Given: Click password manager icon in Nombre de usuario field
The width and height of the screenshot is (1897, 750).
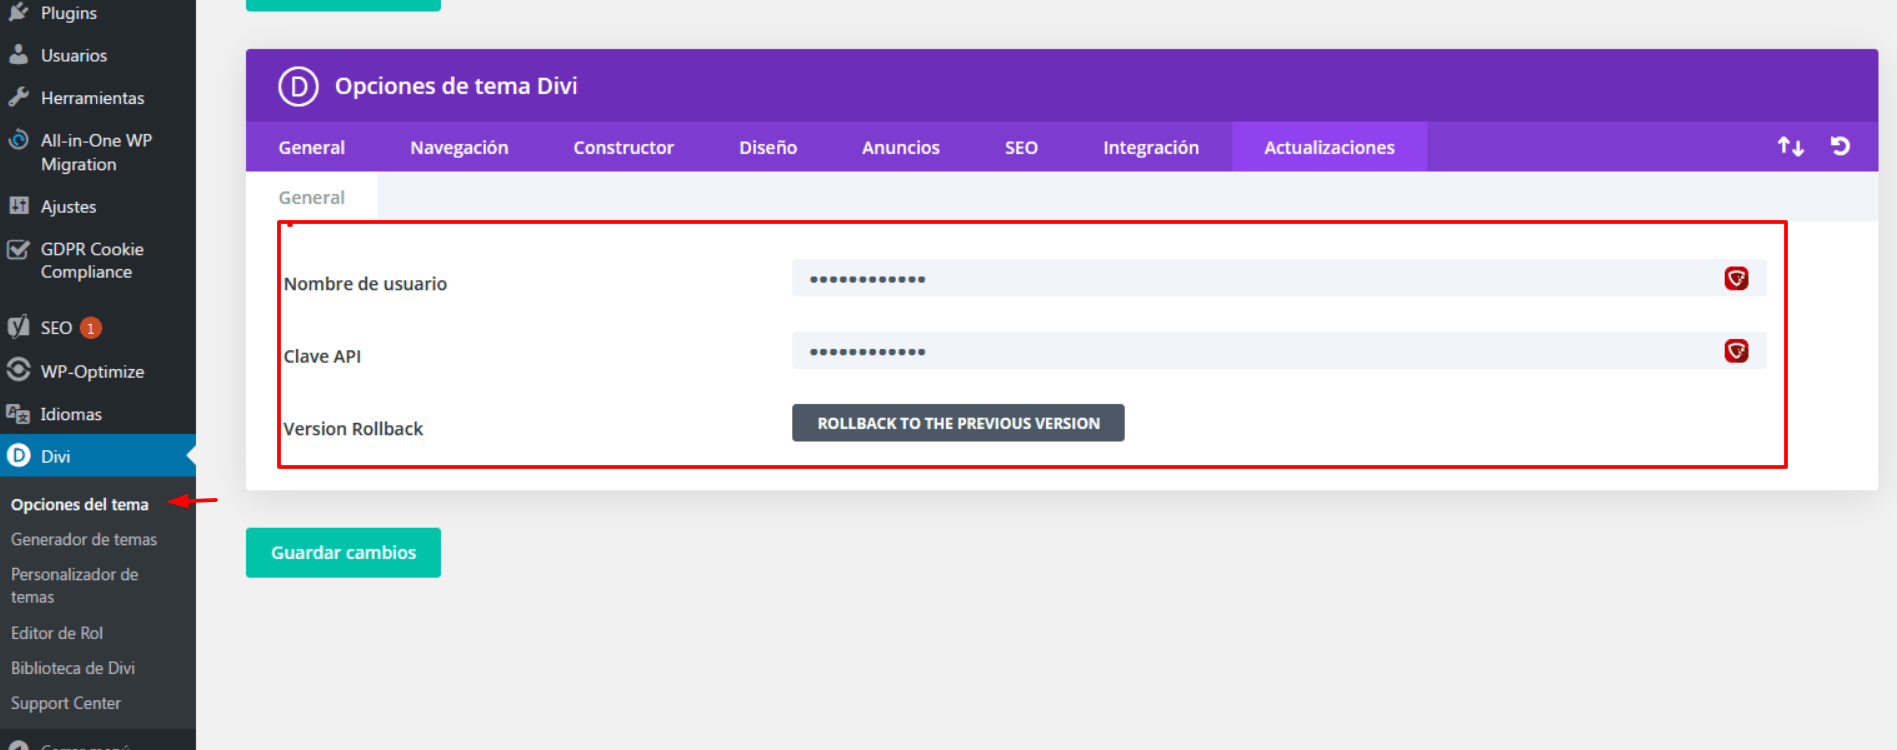Looking at the screenshot, I should pos(1736,278).
